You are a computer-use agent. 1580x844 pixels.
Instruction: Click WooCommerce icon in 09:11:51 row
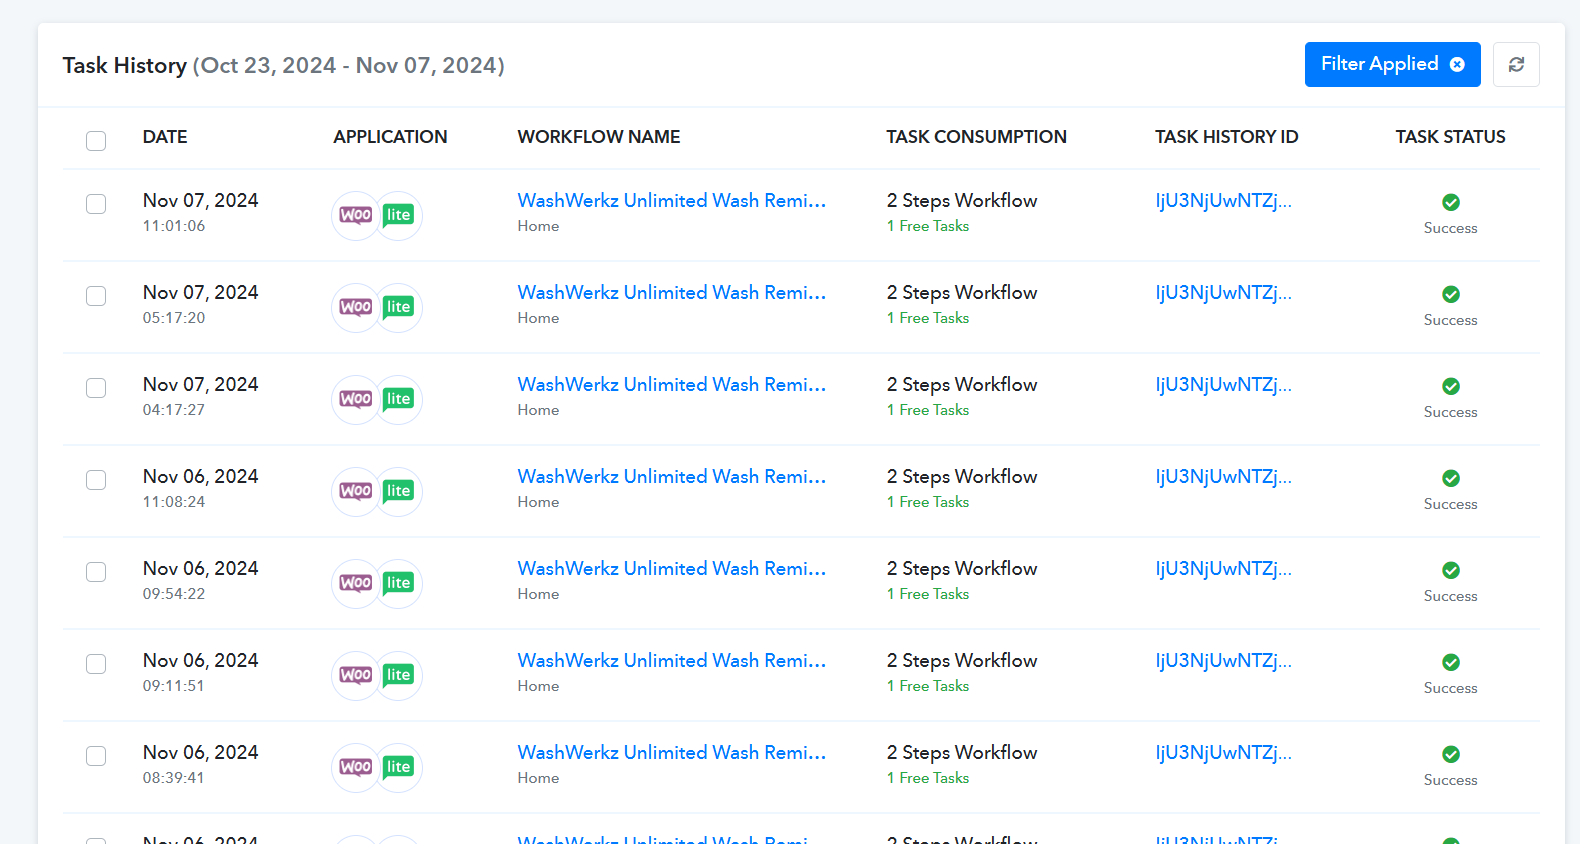(356, 675)
